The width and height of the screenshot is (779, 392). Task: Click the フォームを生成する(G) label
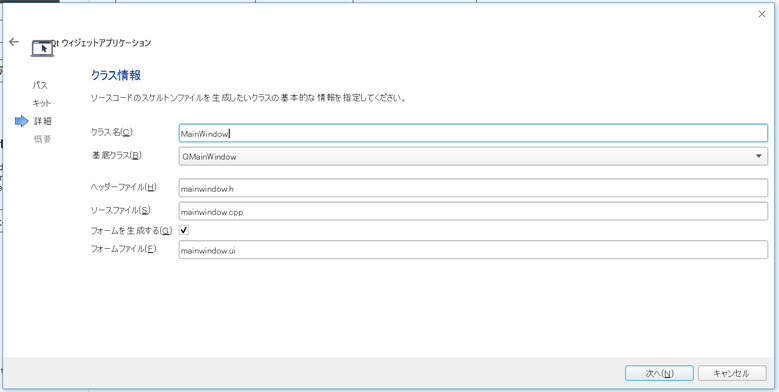(132, 231)
